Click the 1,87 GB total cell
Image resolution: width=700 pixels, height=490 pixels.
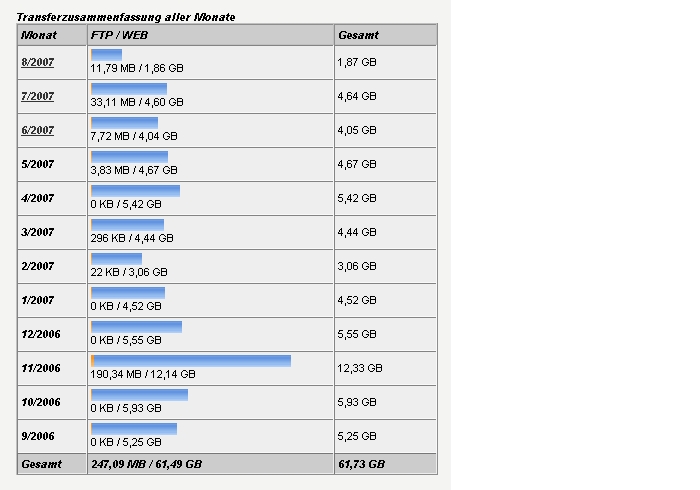[357, 62]
